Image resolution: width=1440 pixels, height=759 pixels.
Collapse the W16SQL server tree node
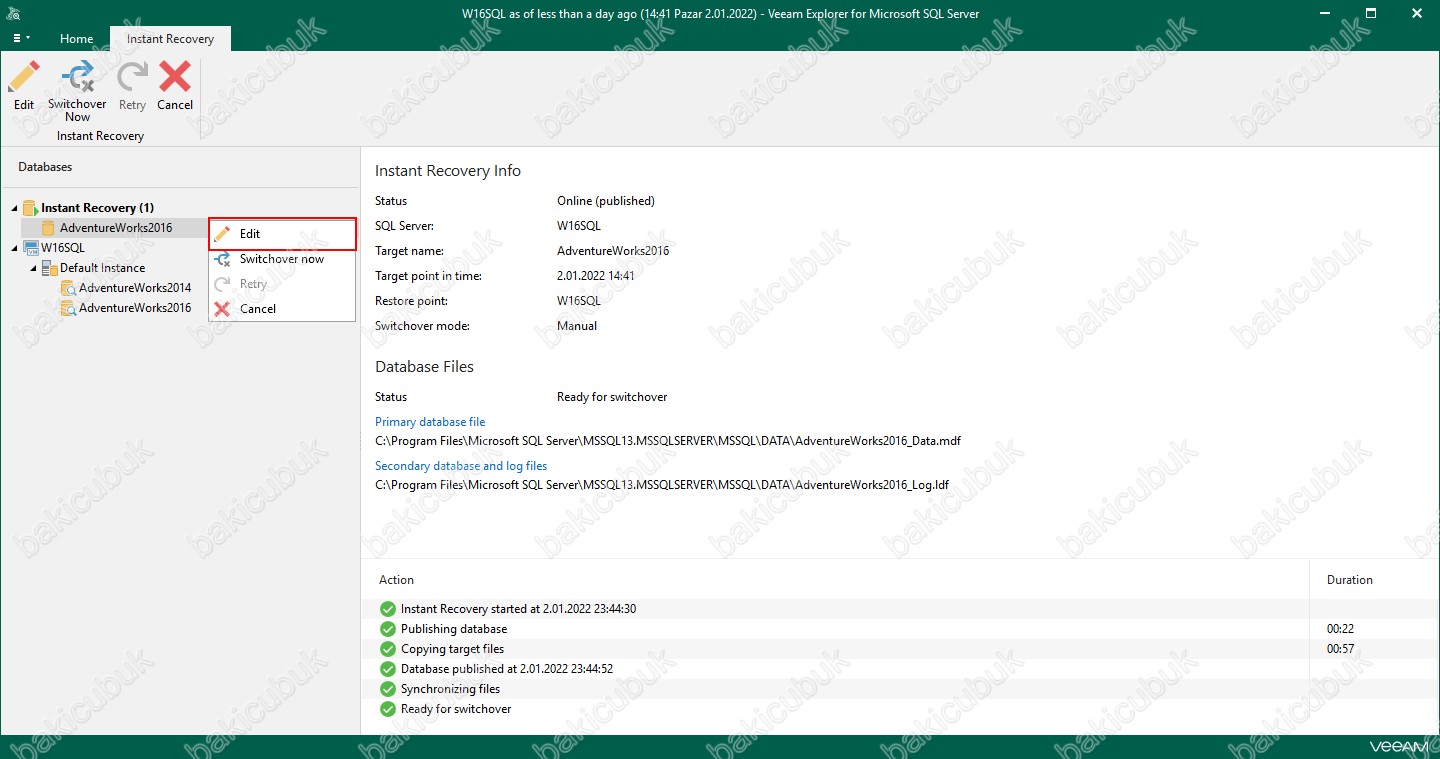pos(14,248)
